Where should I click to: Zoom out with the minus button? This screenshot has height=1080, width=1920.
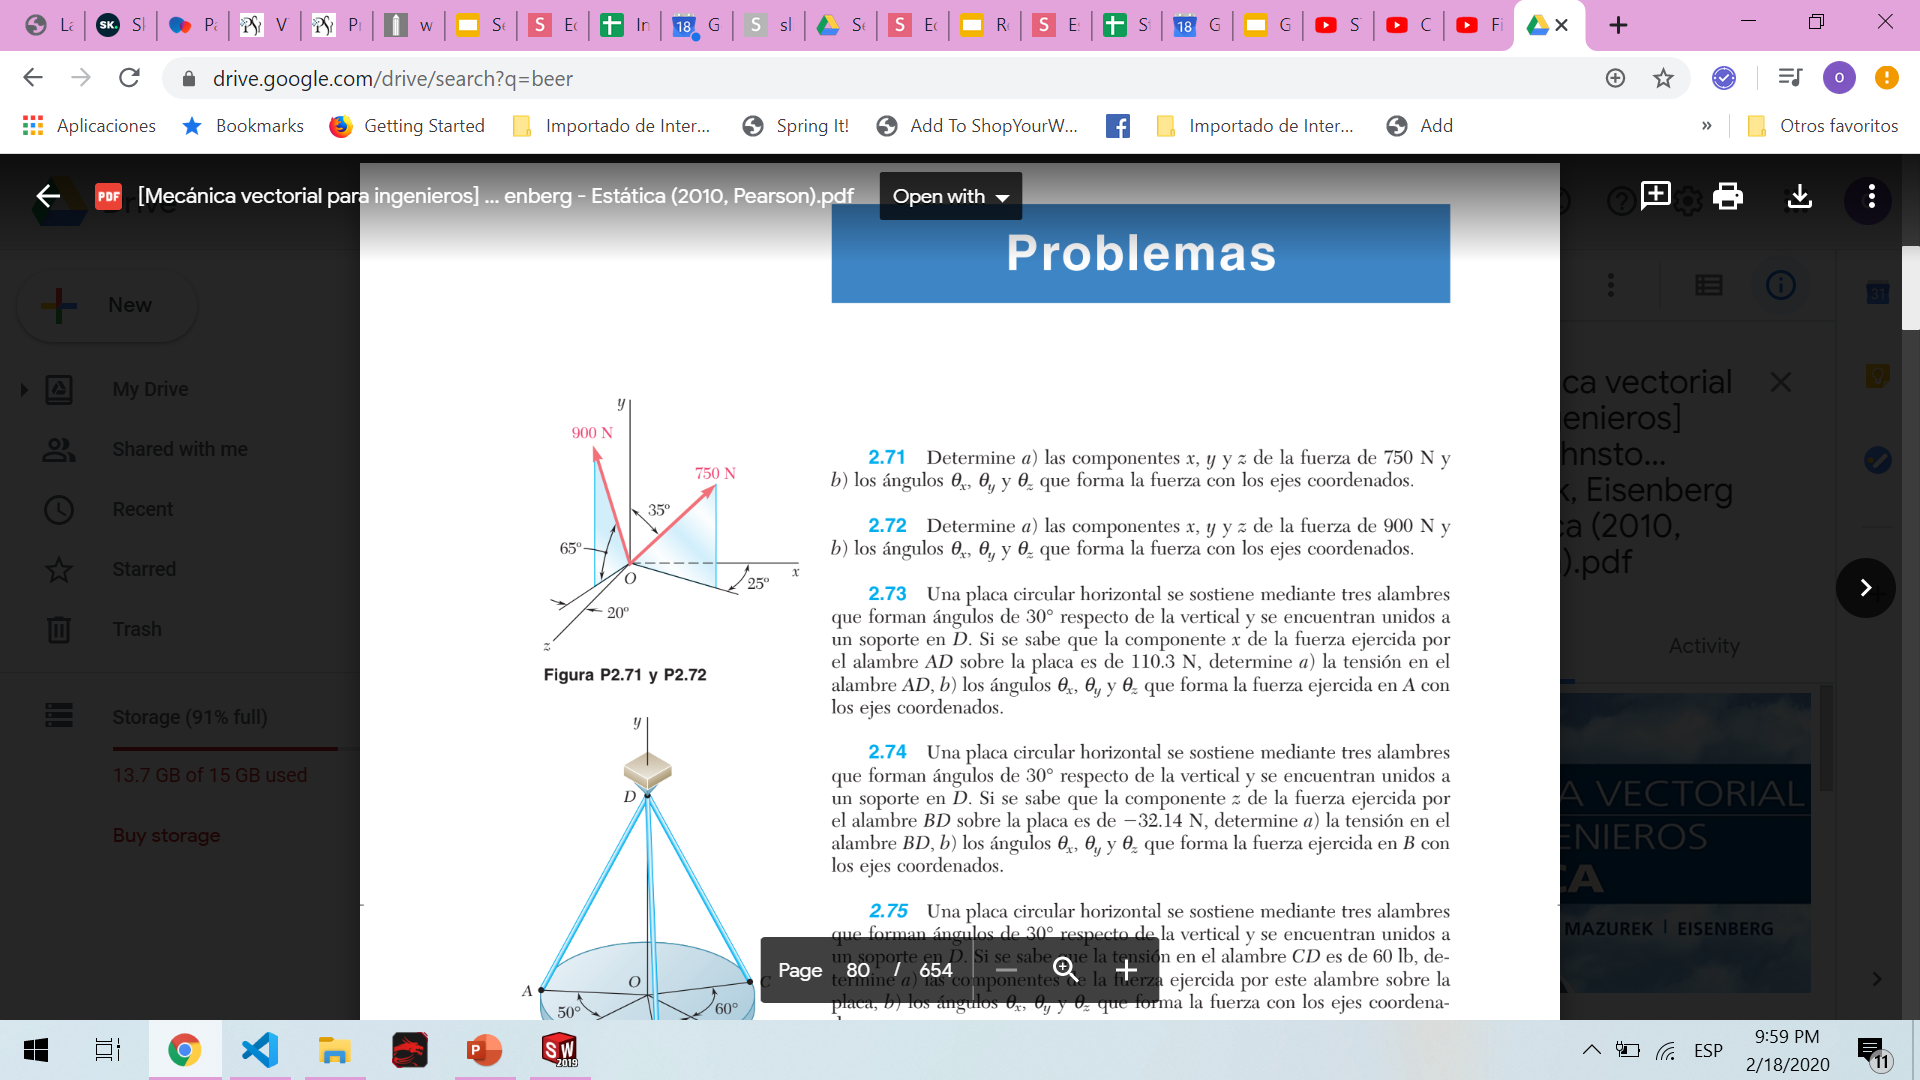coord(1006,970)
